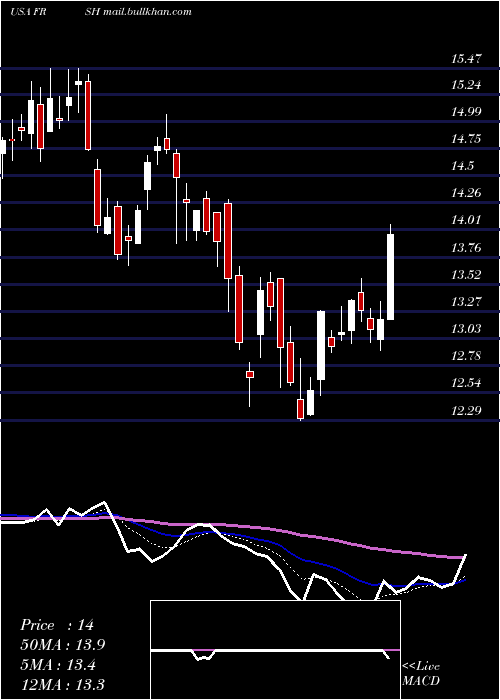Click the 12.29 price axis label

pos(466,410)
